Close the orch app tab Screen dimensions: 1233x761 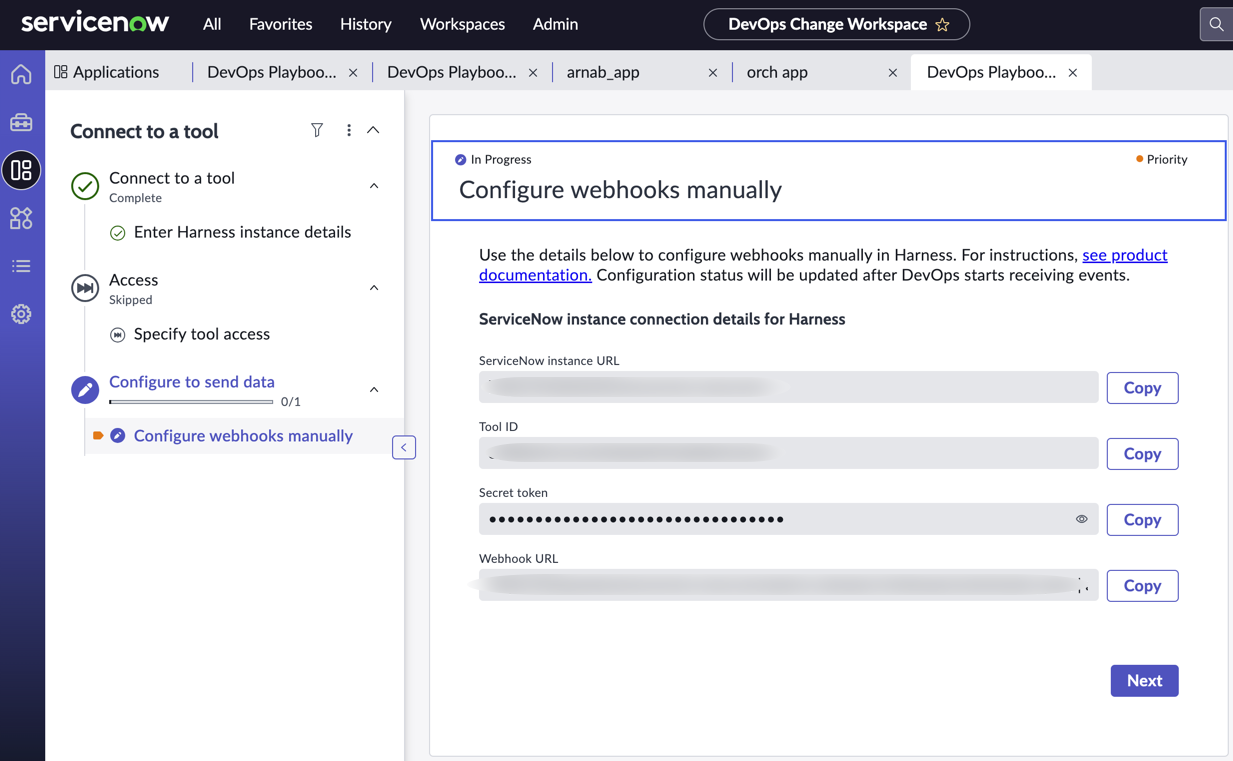[893, 72]
